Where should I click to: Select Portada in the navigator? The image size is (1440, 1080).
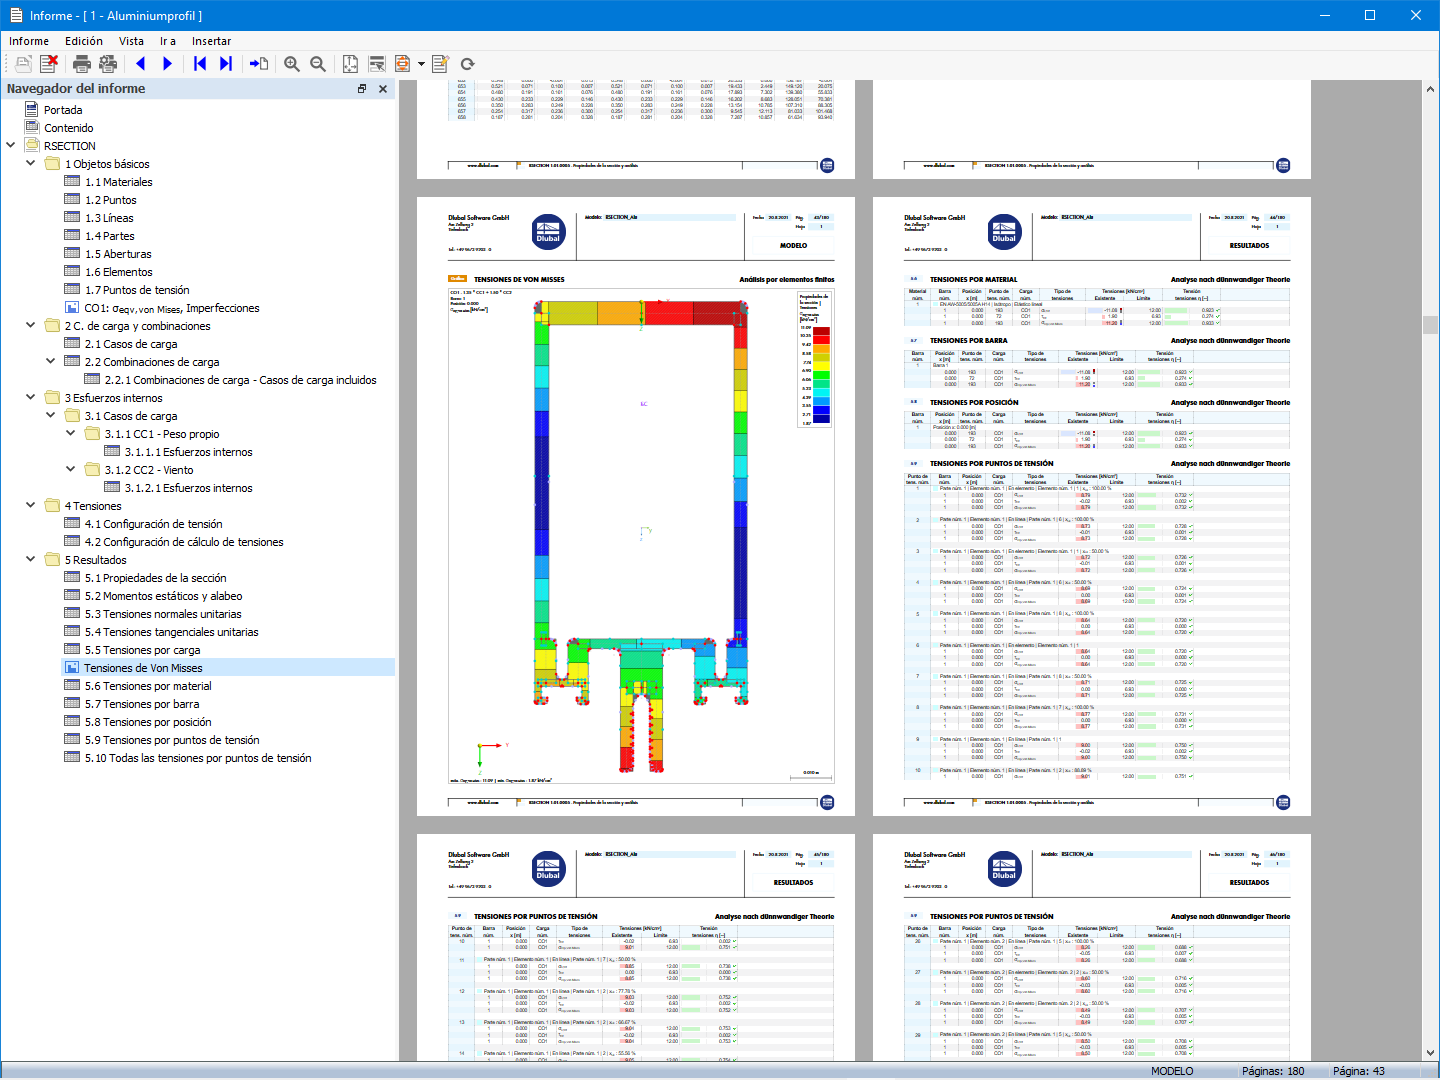(x=63, y=110)
